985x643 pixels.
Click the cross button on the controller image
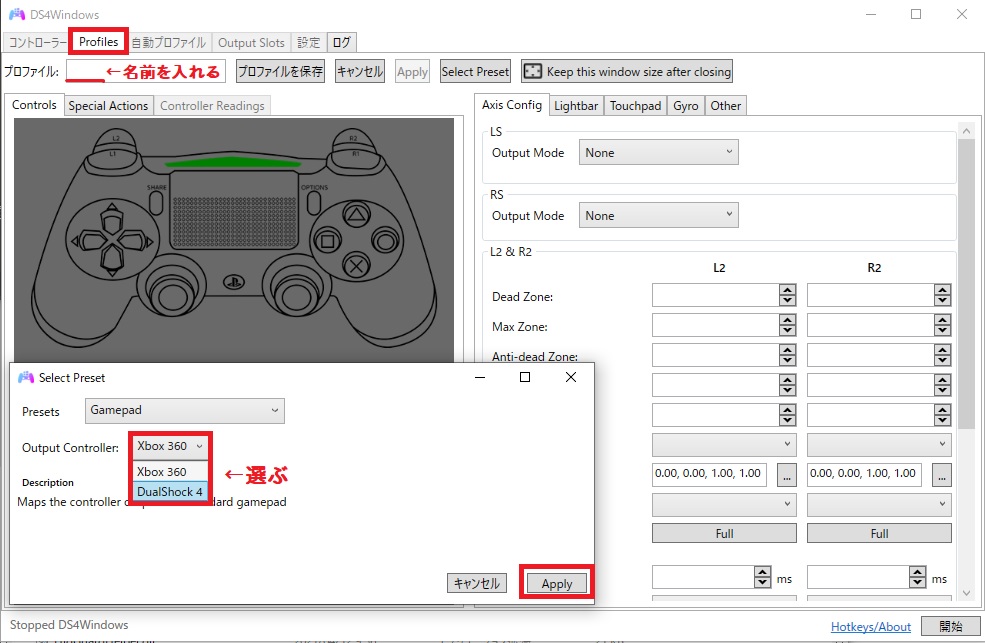click(x=354, y=265)
